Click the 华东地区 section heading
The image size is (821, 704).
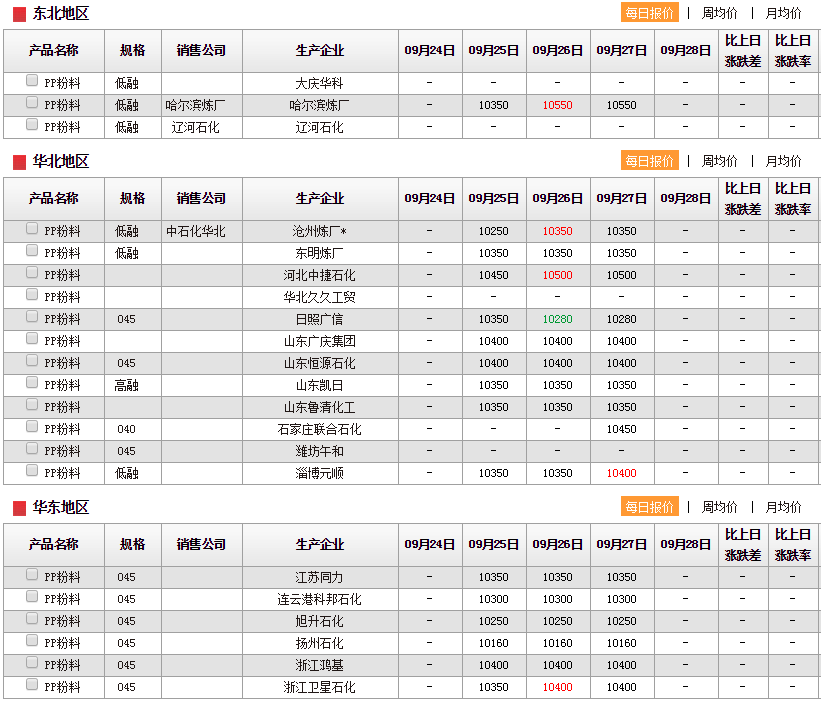(61, 508)
